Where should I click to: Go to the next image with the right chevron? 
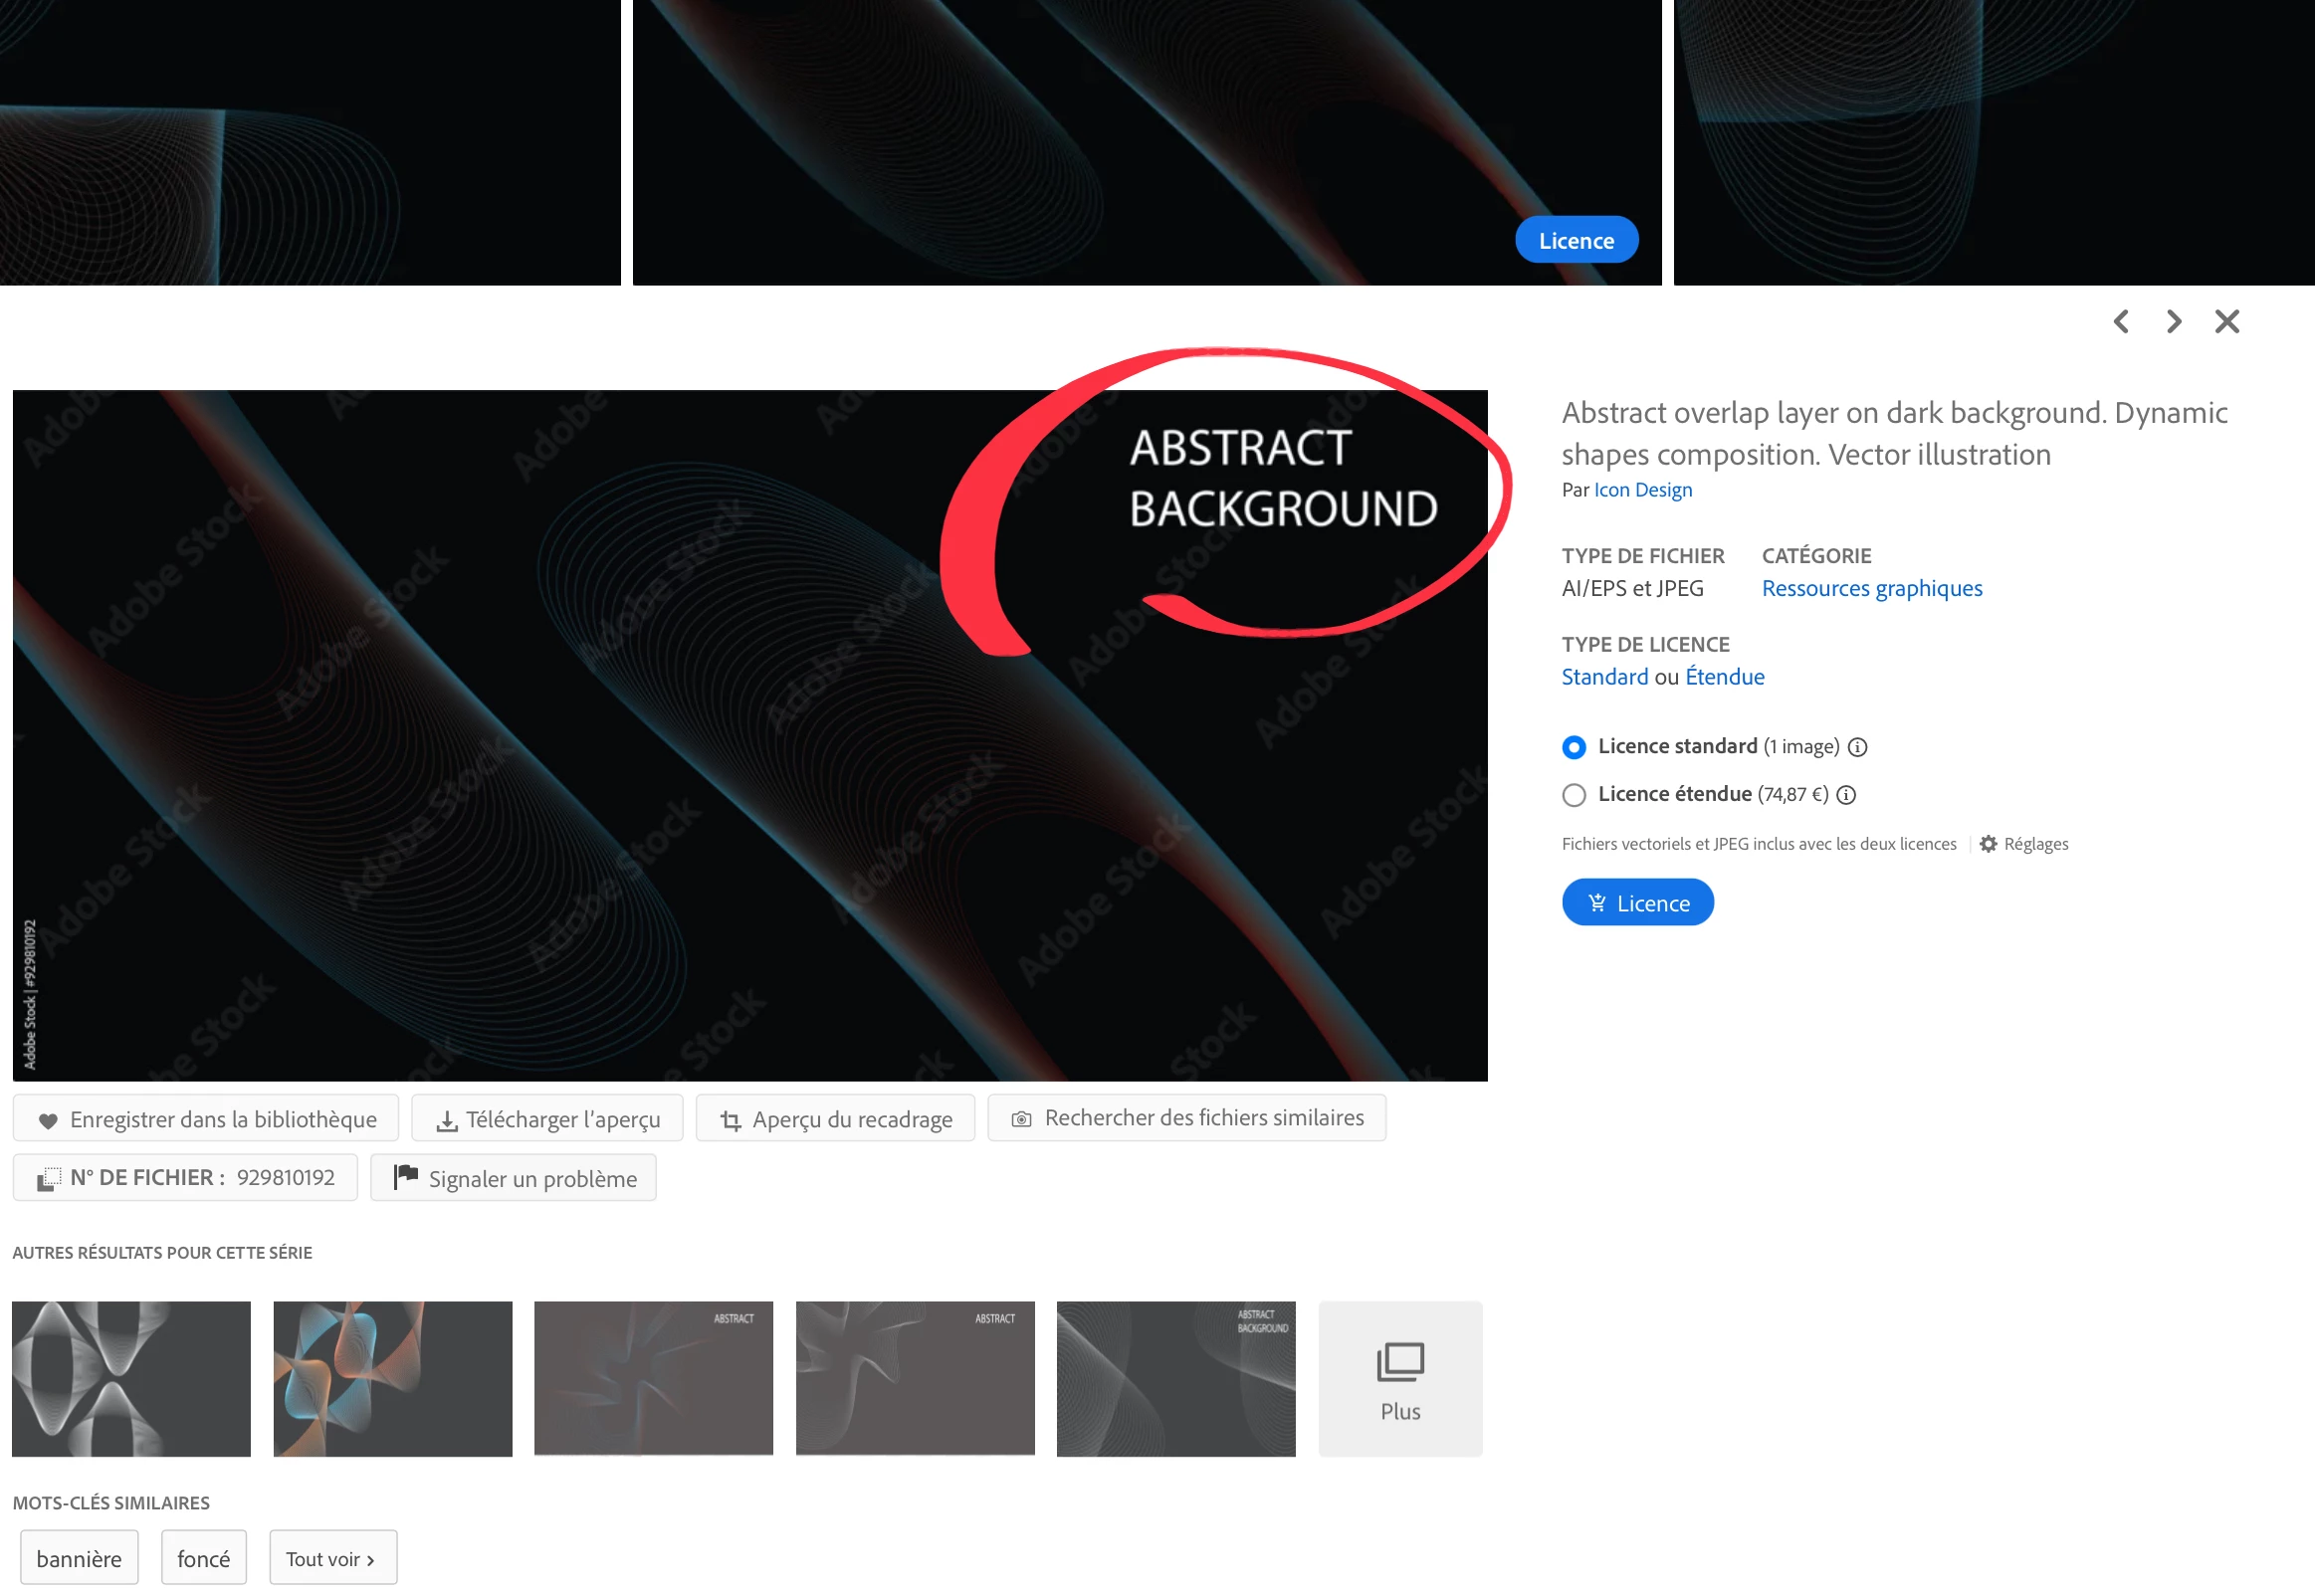(2173, 322)
